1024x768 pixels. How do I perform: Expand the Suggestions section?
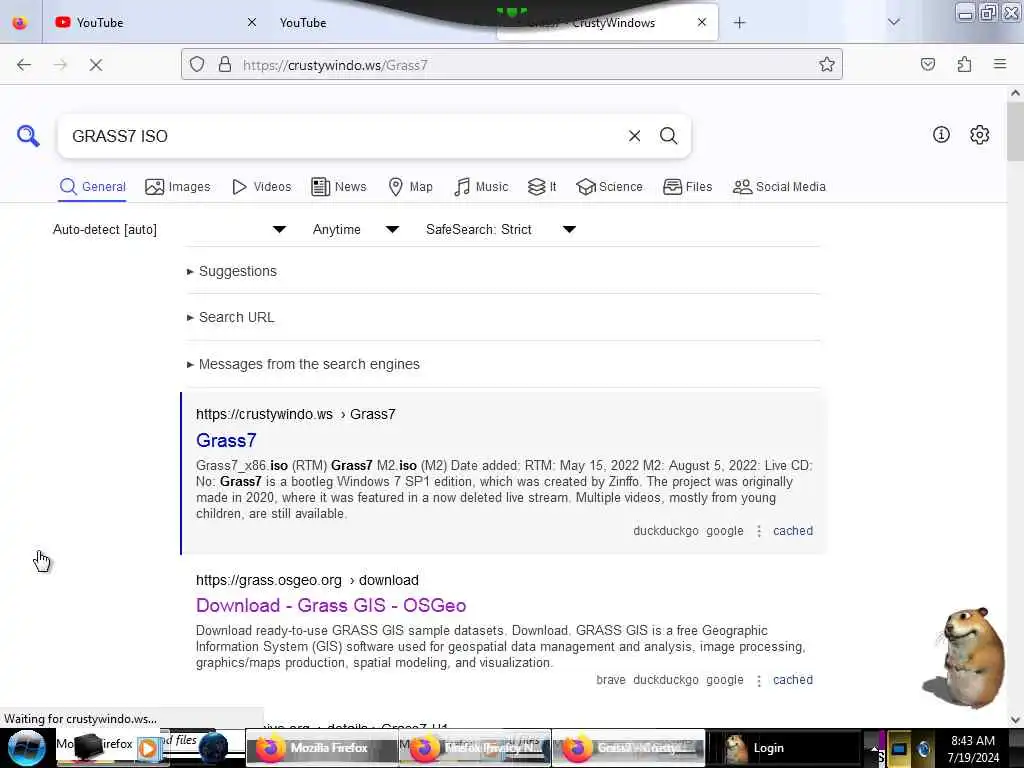pos(232,271)
